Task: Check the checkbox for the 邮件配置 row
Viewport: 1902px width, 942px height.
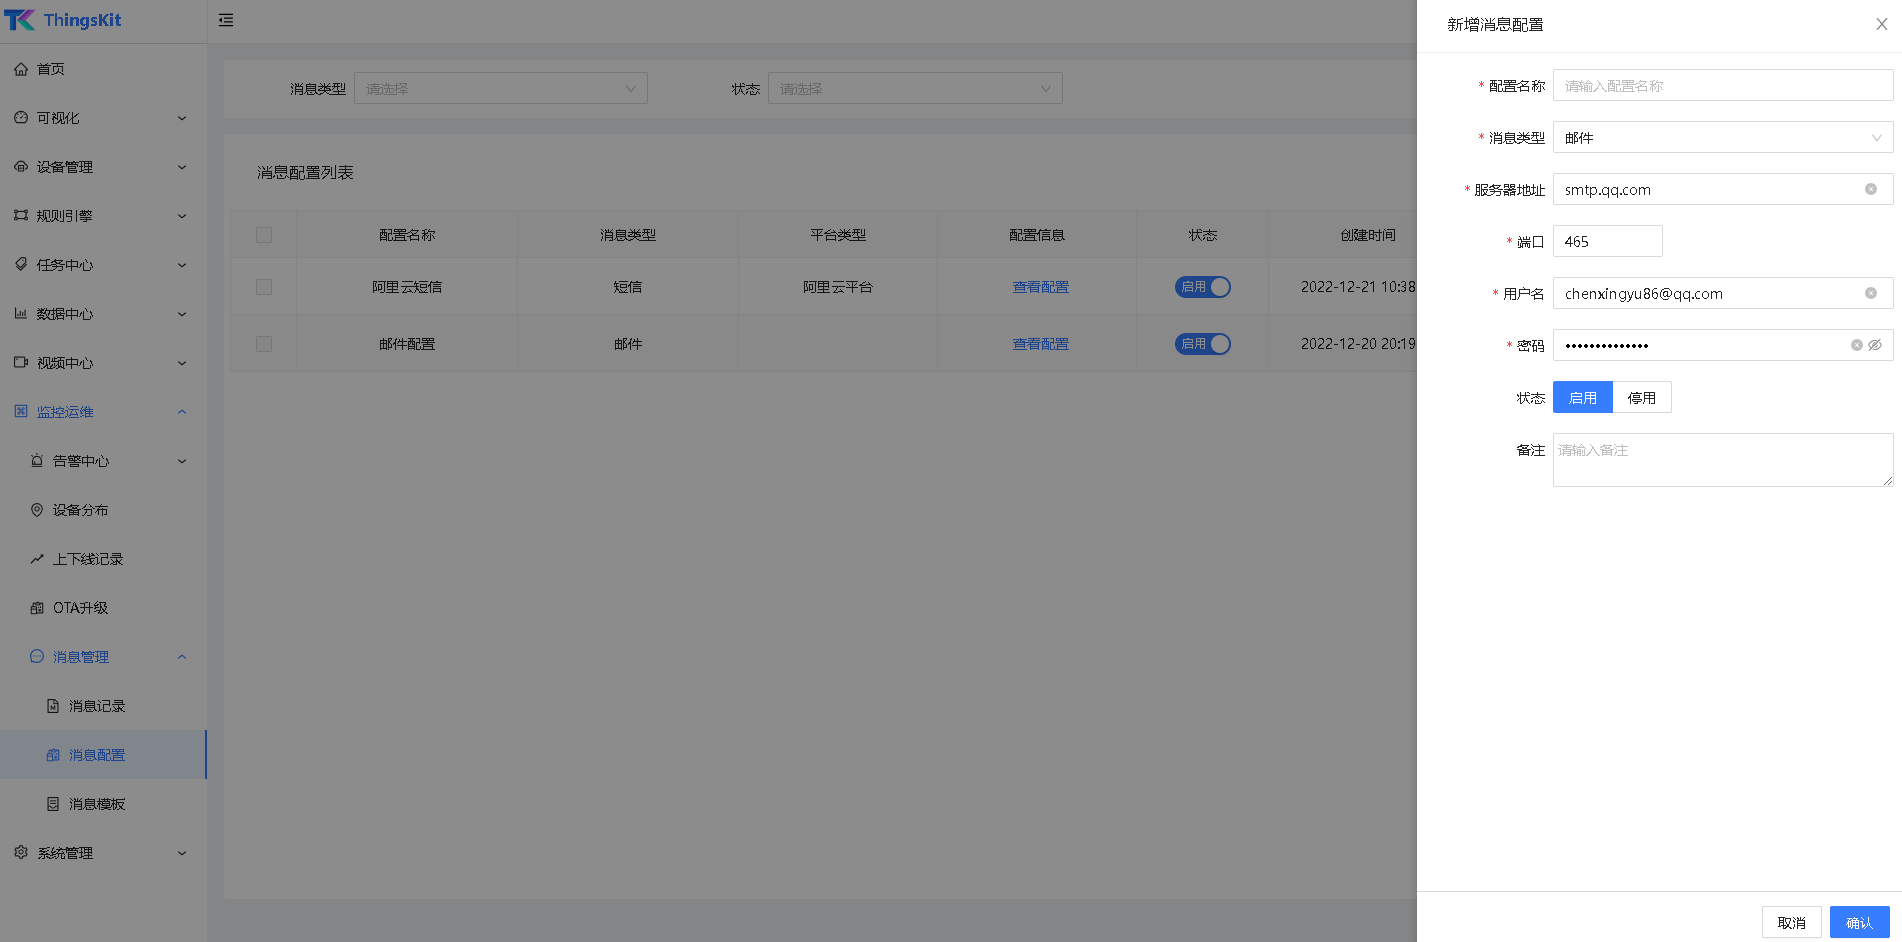Action: 264,344
